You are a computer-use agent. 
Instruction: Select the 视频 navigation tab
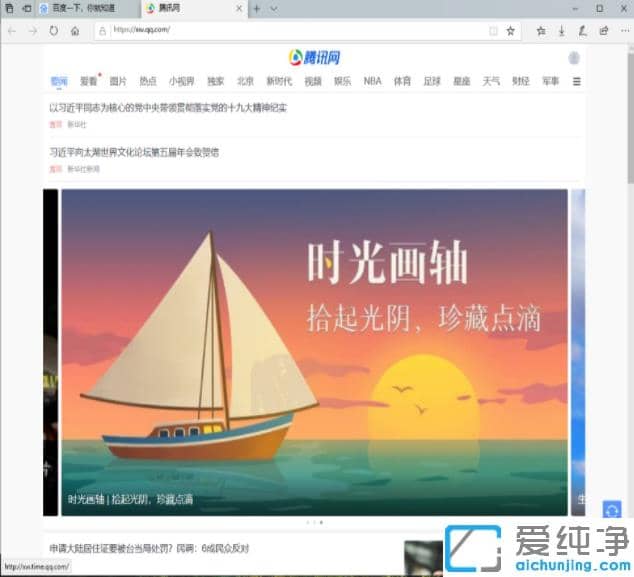click(313, 81)
